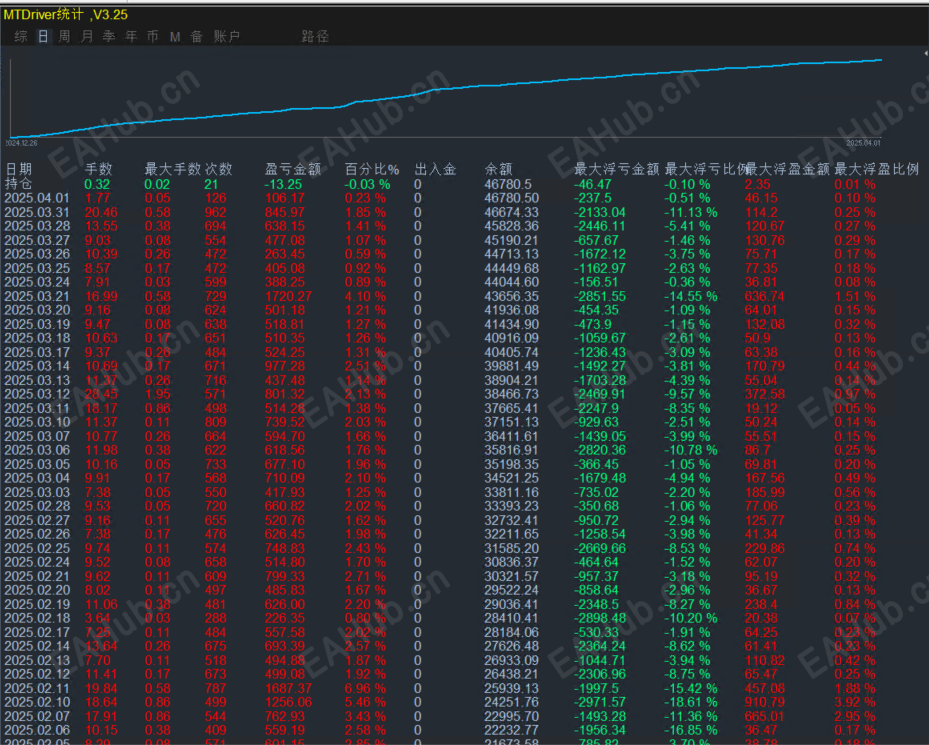Click max floating loss -2851.55

(600, 296)
